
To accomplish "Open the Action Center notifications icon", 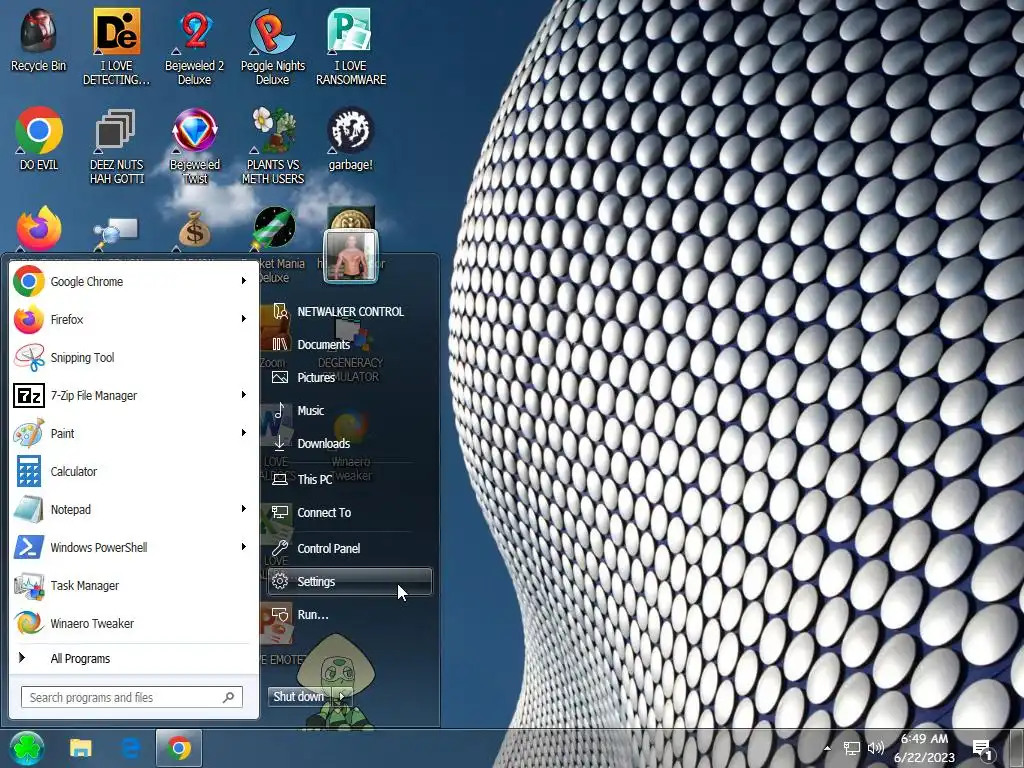I will 983,749.
